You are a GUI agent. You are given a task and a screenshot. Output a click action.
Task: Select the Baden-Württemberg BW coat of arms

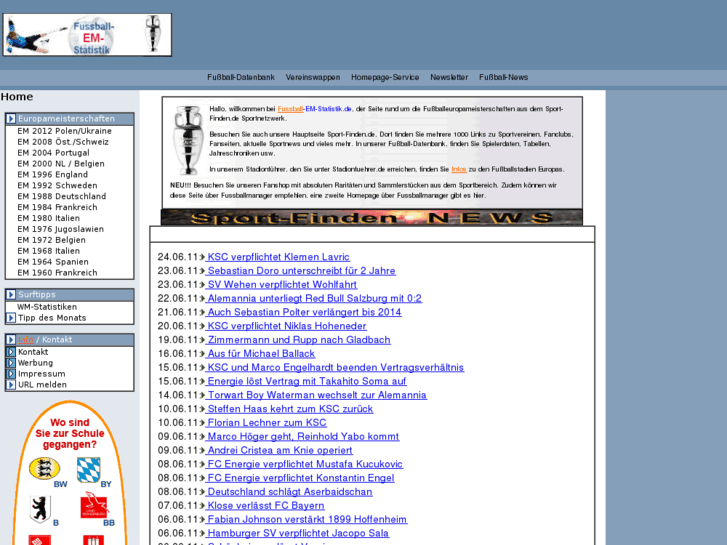(x=45, y=468)
